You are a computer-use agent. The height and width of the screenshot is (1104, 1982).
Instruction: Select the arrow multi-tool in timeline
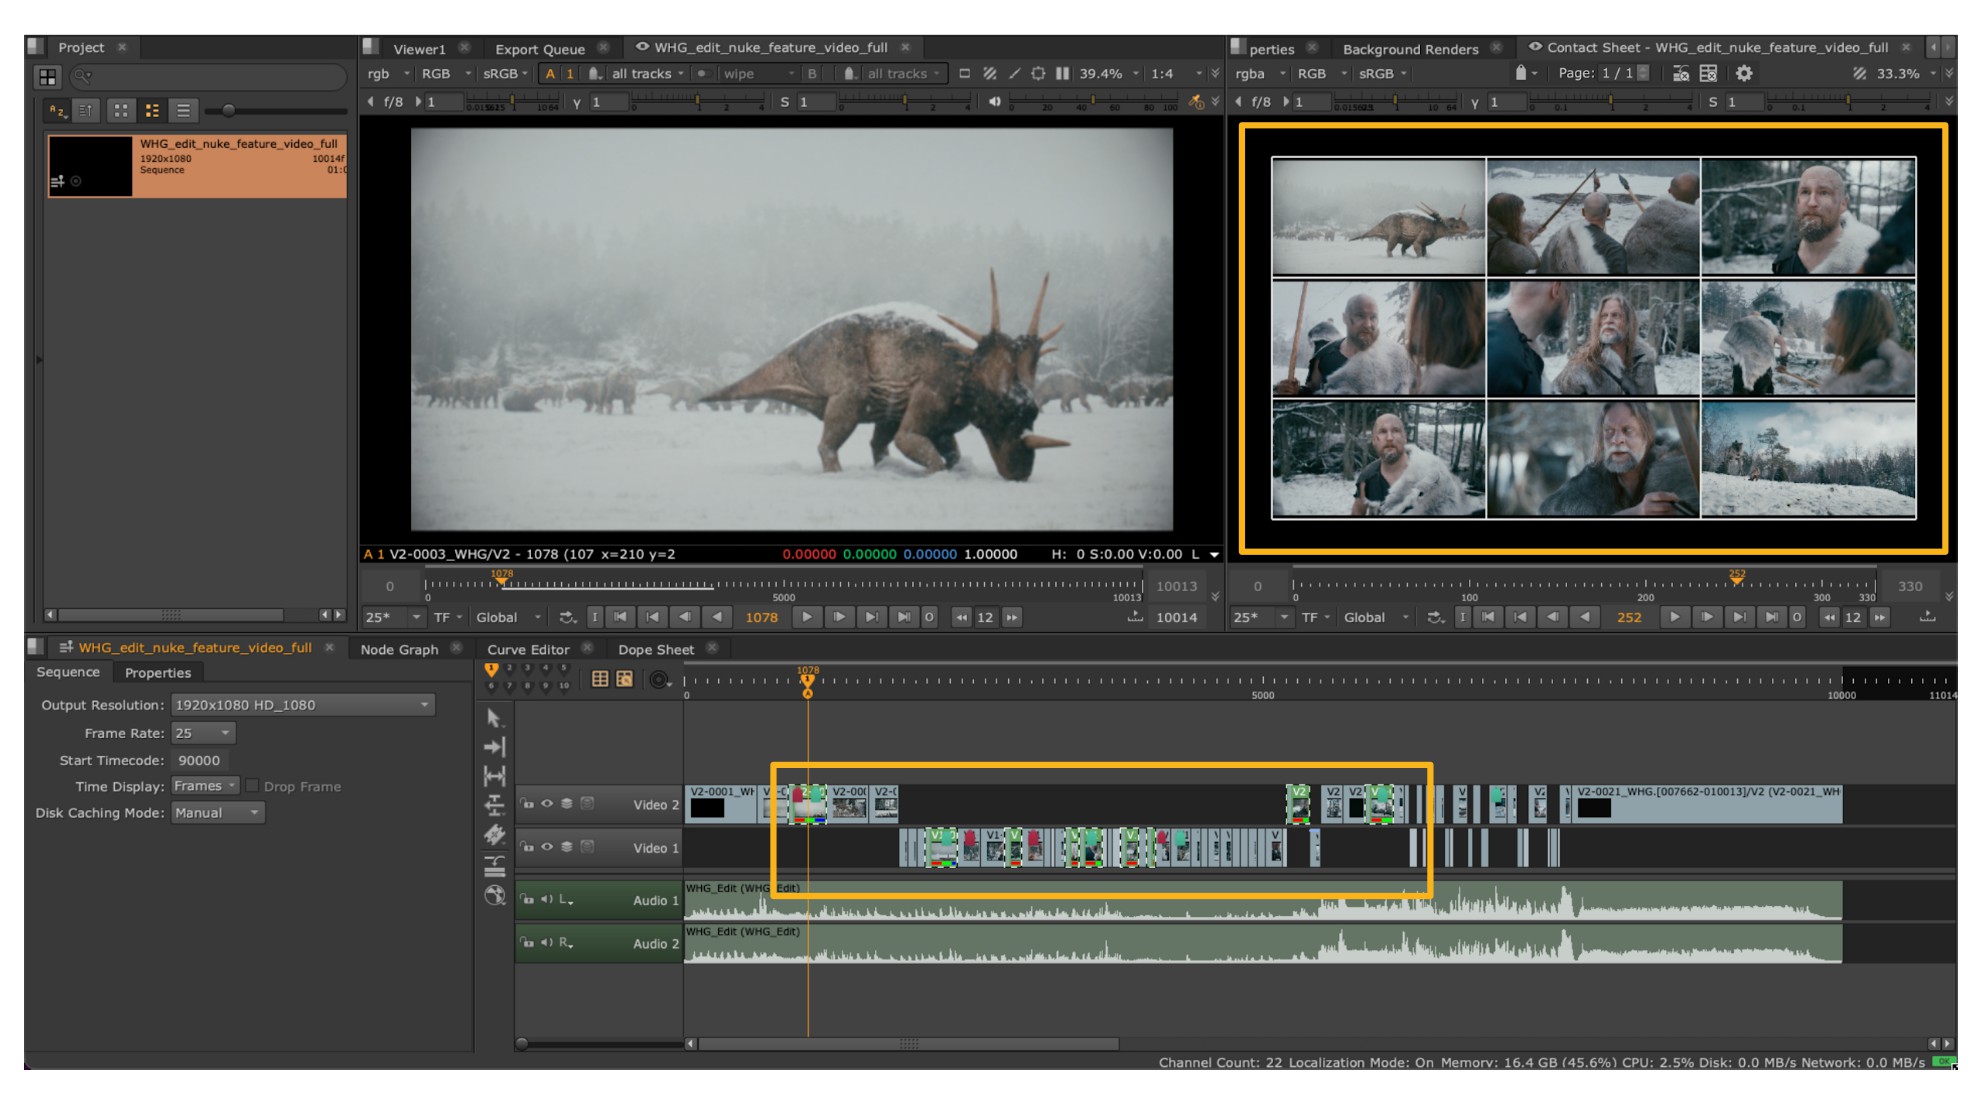(x=494, y=718)
